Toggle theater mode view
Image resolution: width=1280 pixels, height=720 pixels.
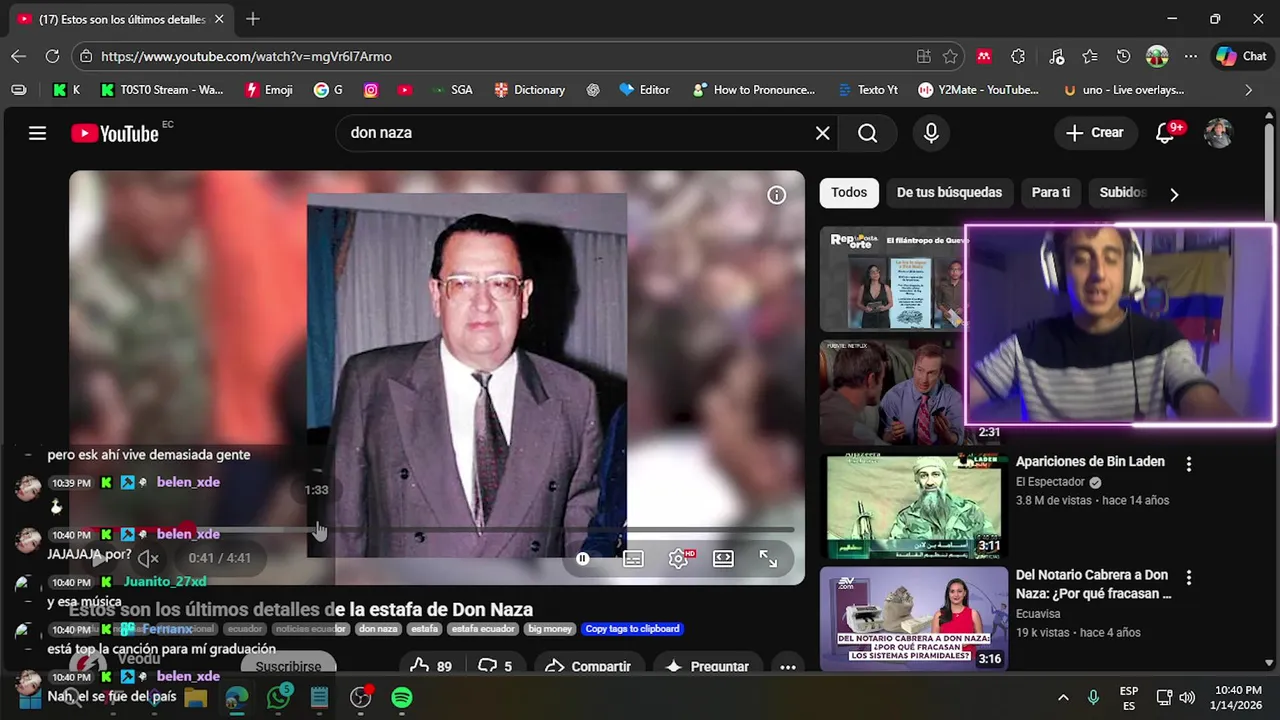[723, 559]
